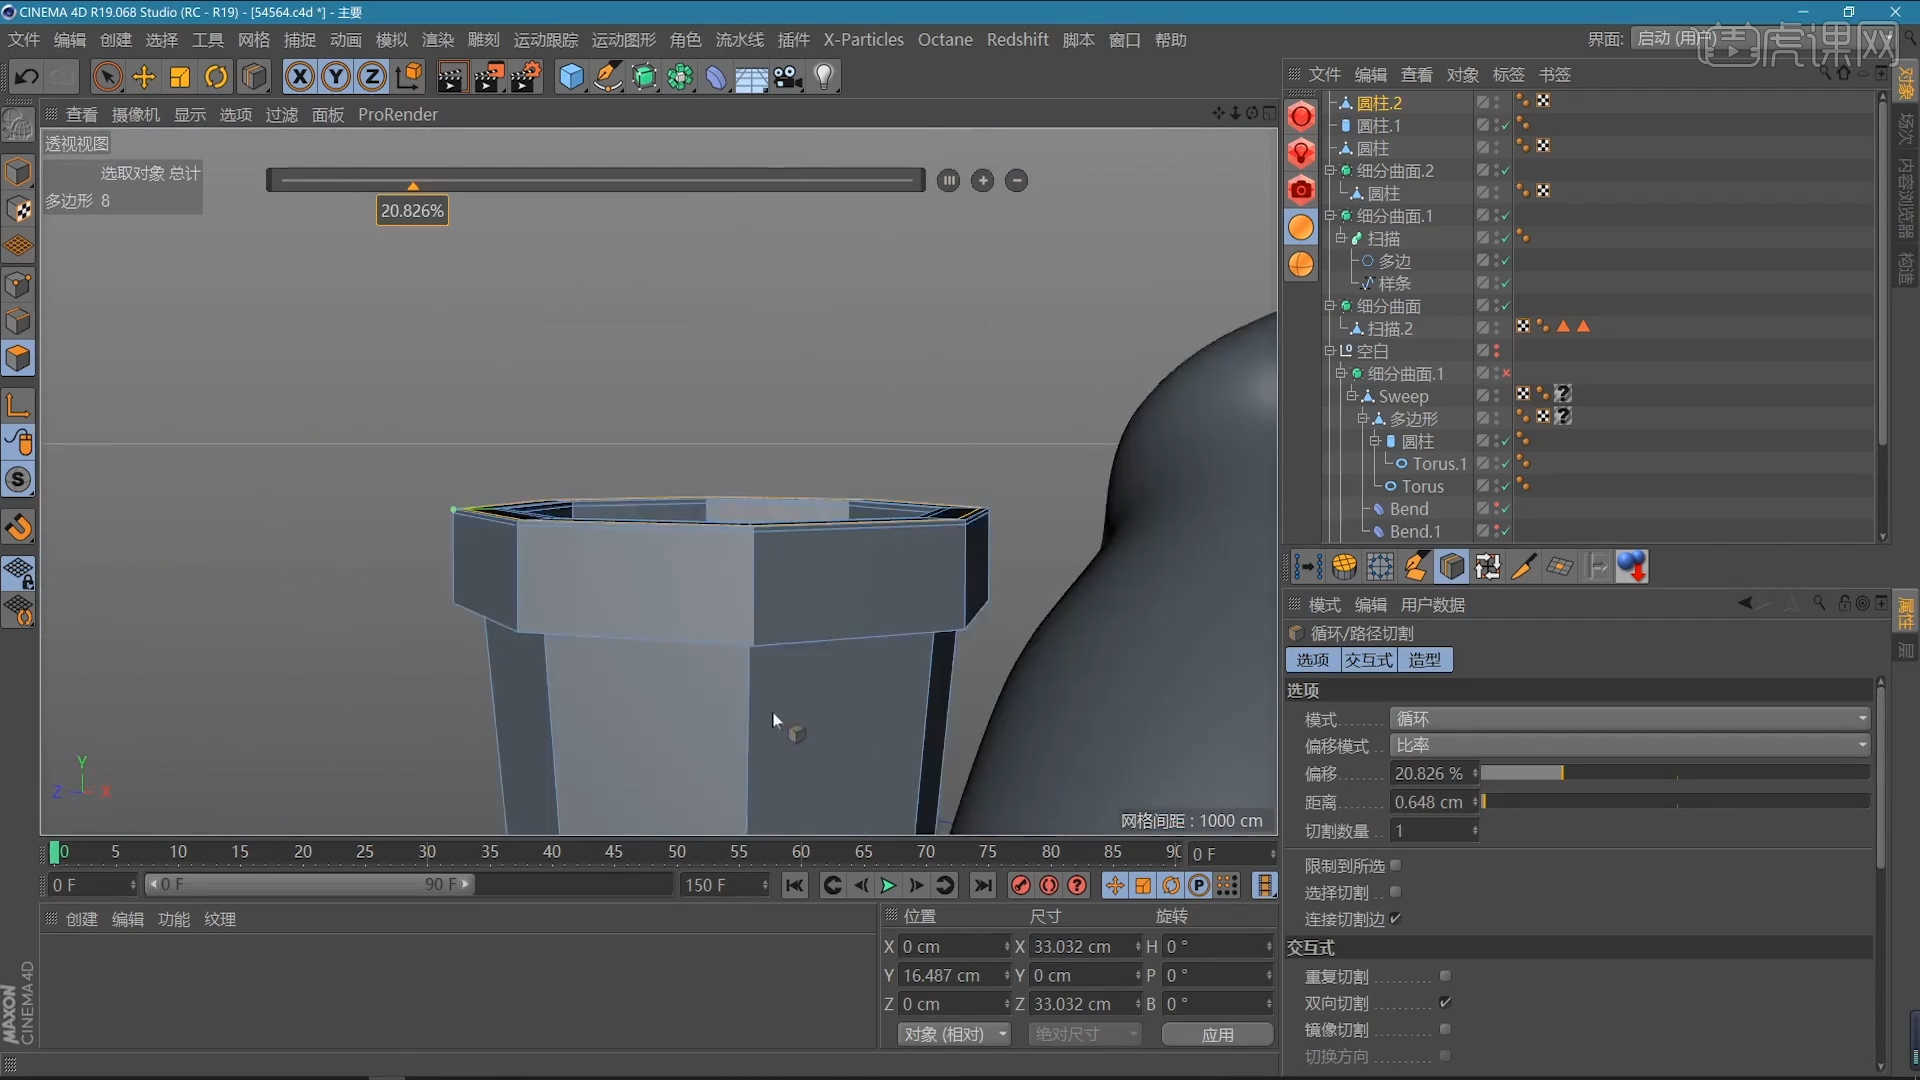Click the Undo arrow icon
Image resolution: width=1920 pixels, height=1080 pixels.
coord(27,77)
